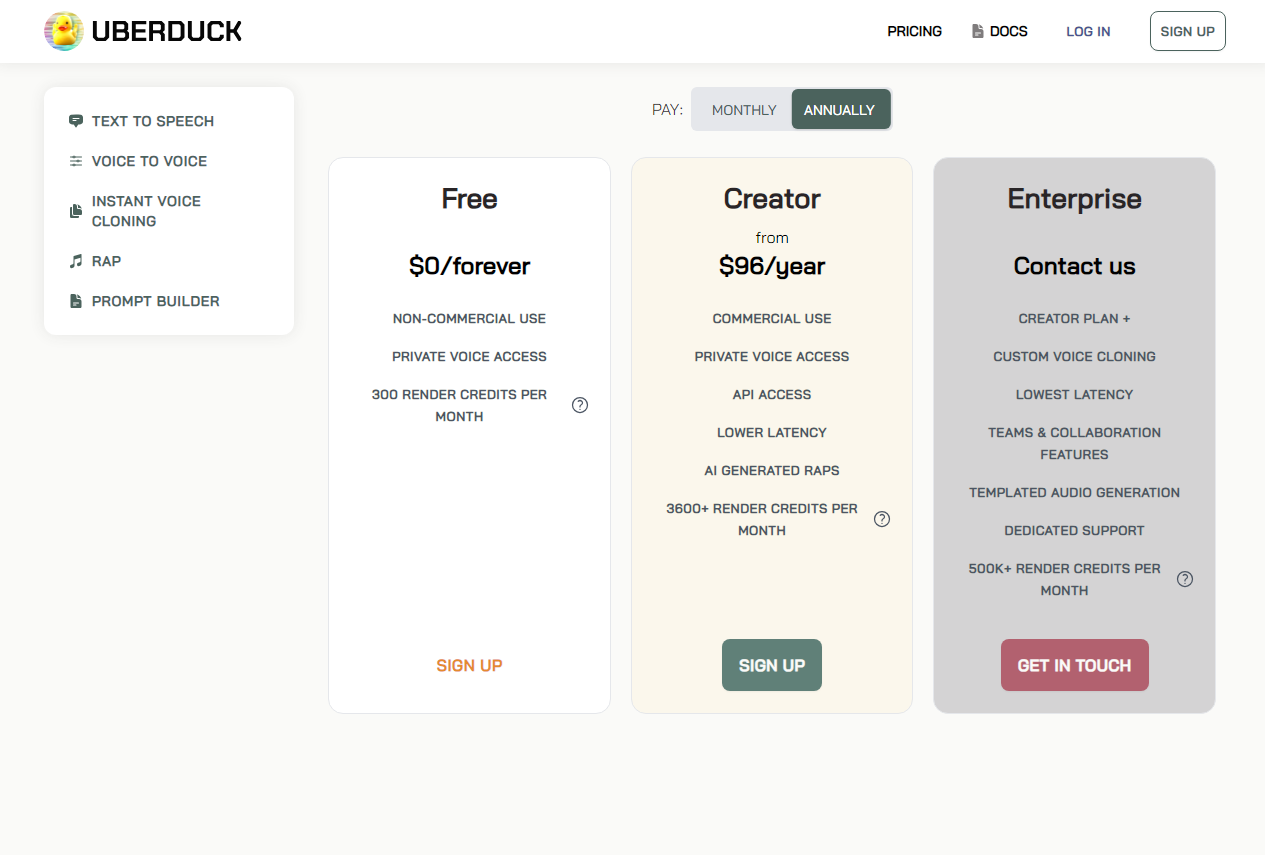1265x855 pixels.
Task: Click the API Access feature text
Action: click(772, 395)
